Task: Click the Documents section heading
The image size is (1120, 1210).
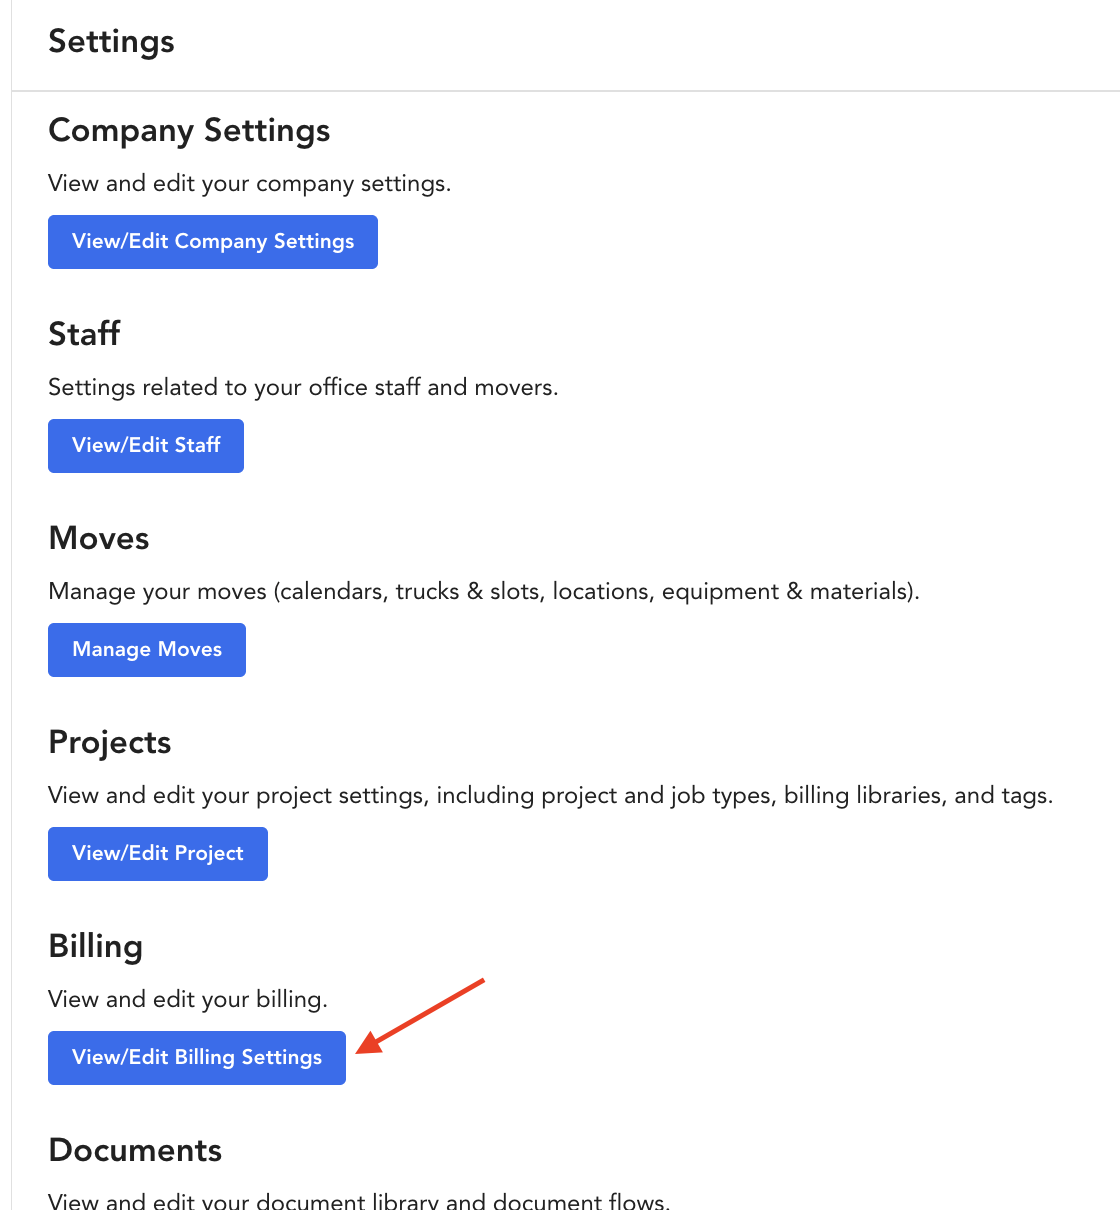Action: point(135,1150)
